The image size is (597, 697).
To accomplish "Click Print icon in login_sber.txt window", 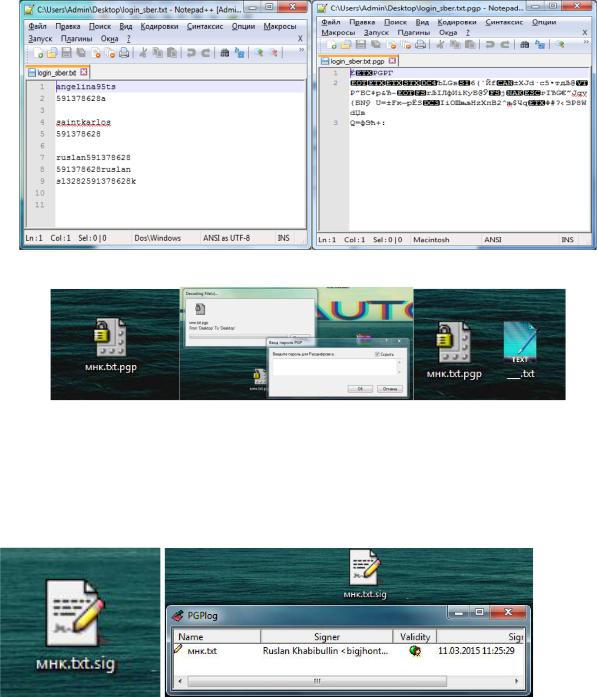I will [124, 53].
